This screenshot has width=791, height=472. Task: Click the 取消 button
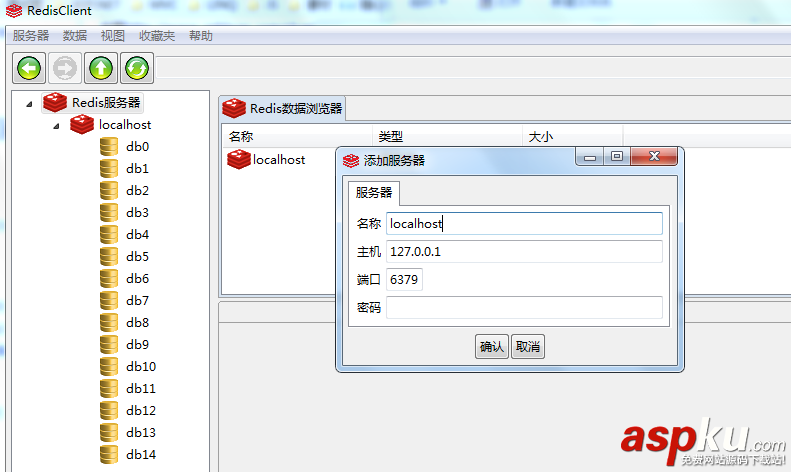pos(528,346)
